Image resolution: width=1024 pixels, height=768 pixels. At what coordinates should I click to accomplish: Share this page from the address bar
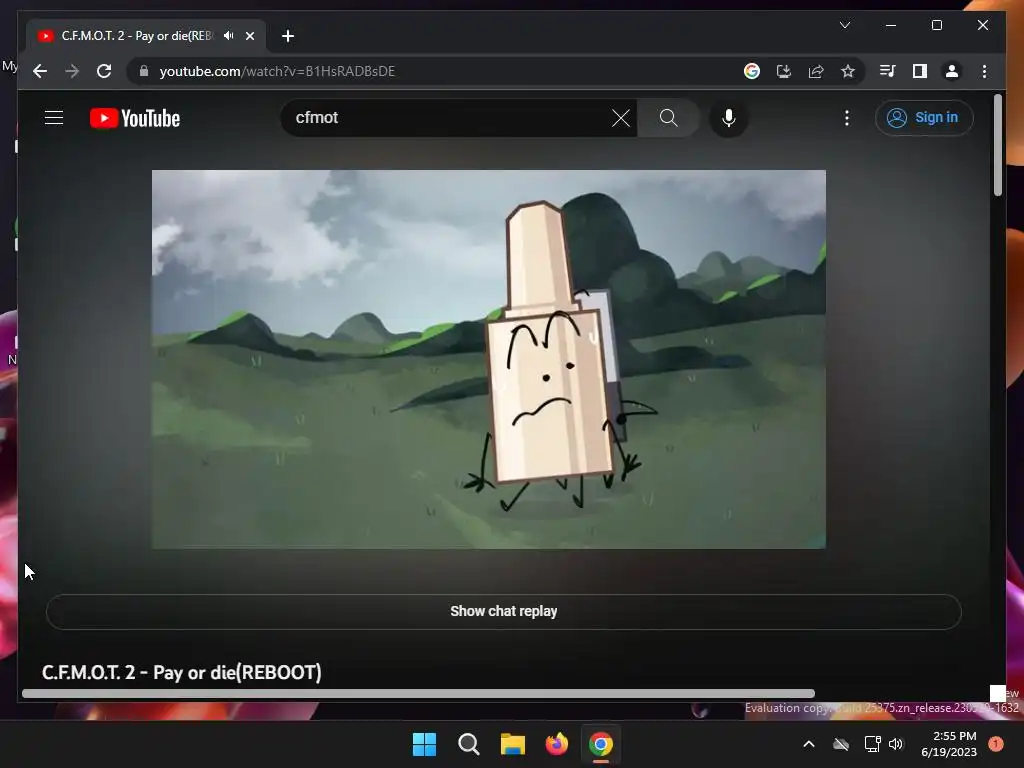coord(816,71)
